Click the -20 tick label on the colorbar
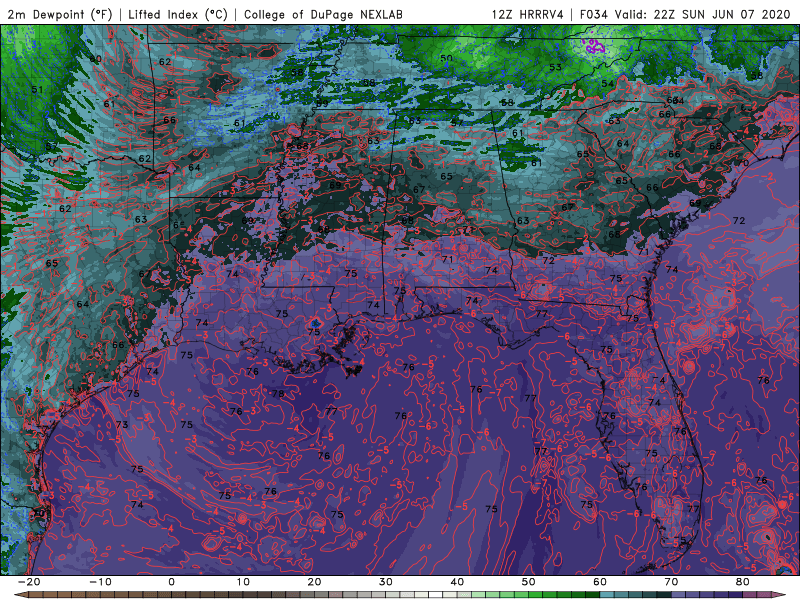 pyautogui.click(x=29, y=582)
